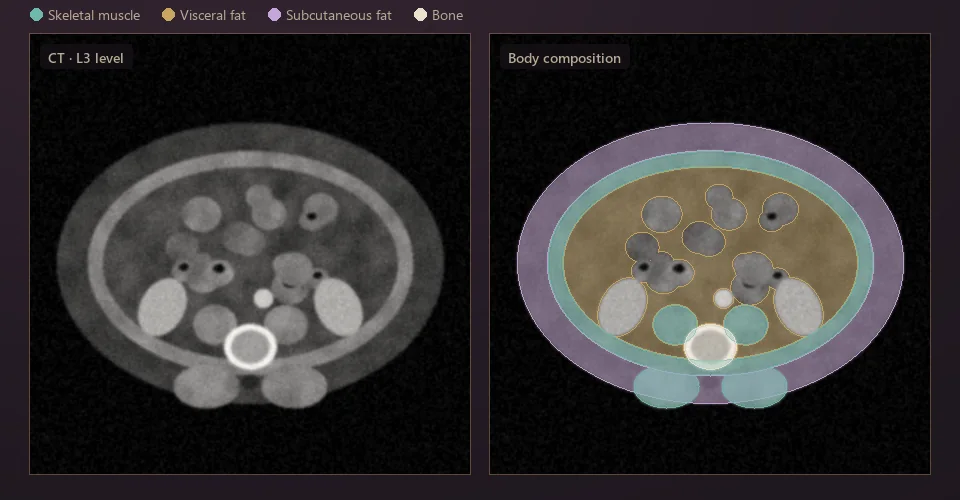
Task: Click the Visceral fat tan legend swatch
Action: tap(168, 15)
